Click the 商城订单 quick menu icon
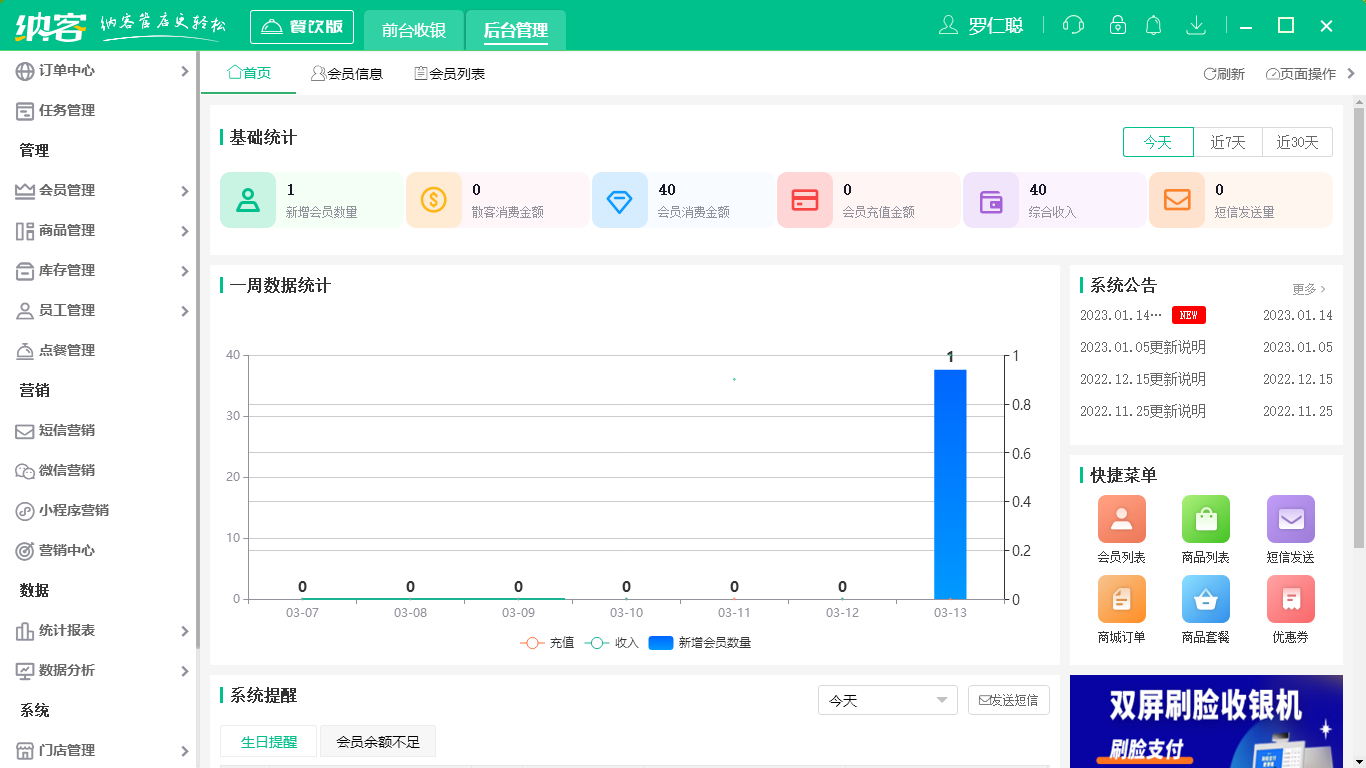This screenshot has width=1366, height=768. coord(1121,599)
